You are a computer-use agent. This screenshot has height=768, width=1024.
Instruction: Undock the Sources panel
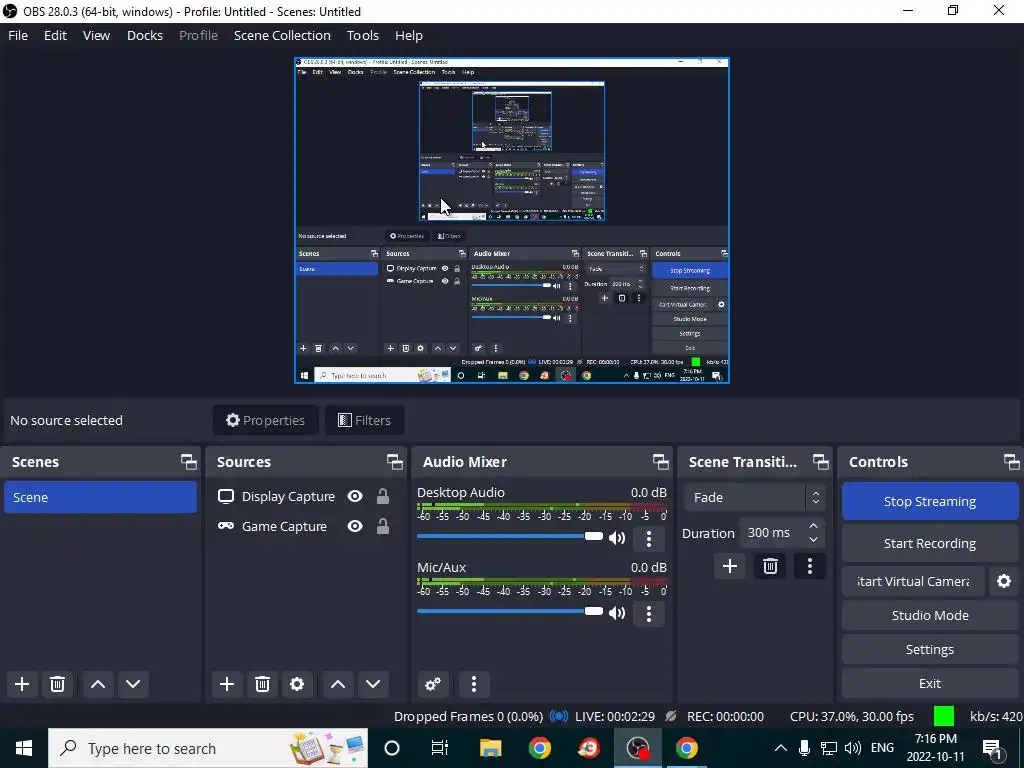[x=394, y=462]
